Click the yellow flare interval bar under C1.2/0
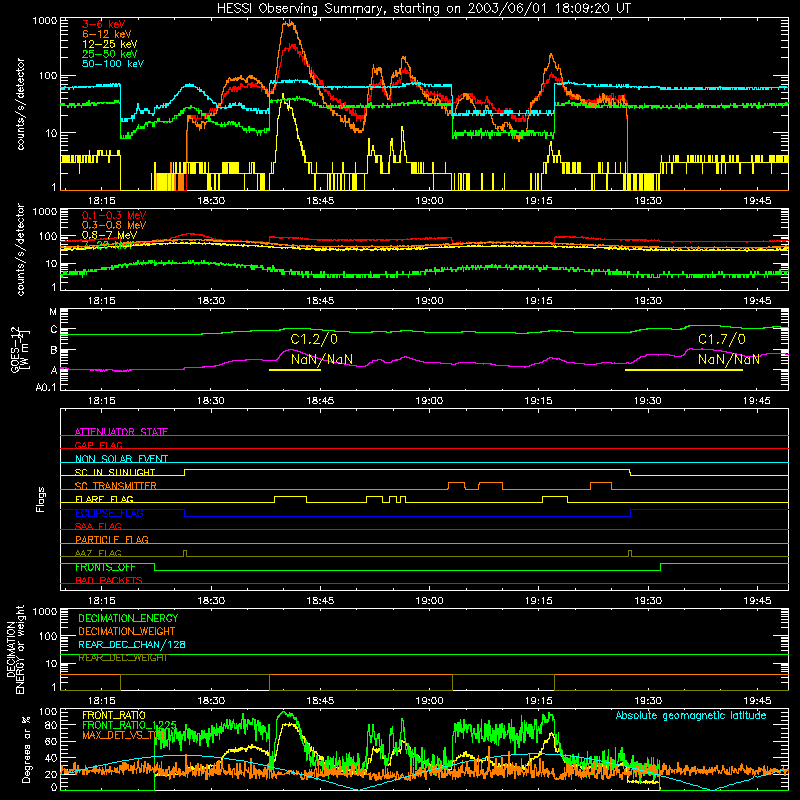Screen dimensions: 800x800 coord(295,370)
